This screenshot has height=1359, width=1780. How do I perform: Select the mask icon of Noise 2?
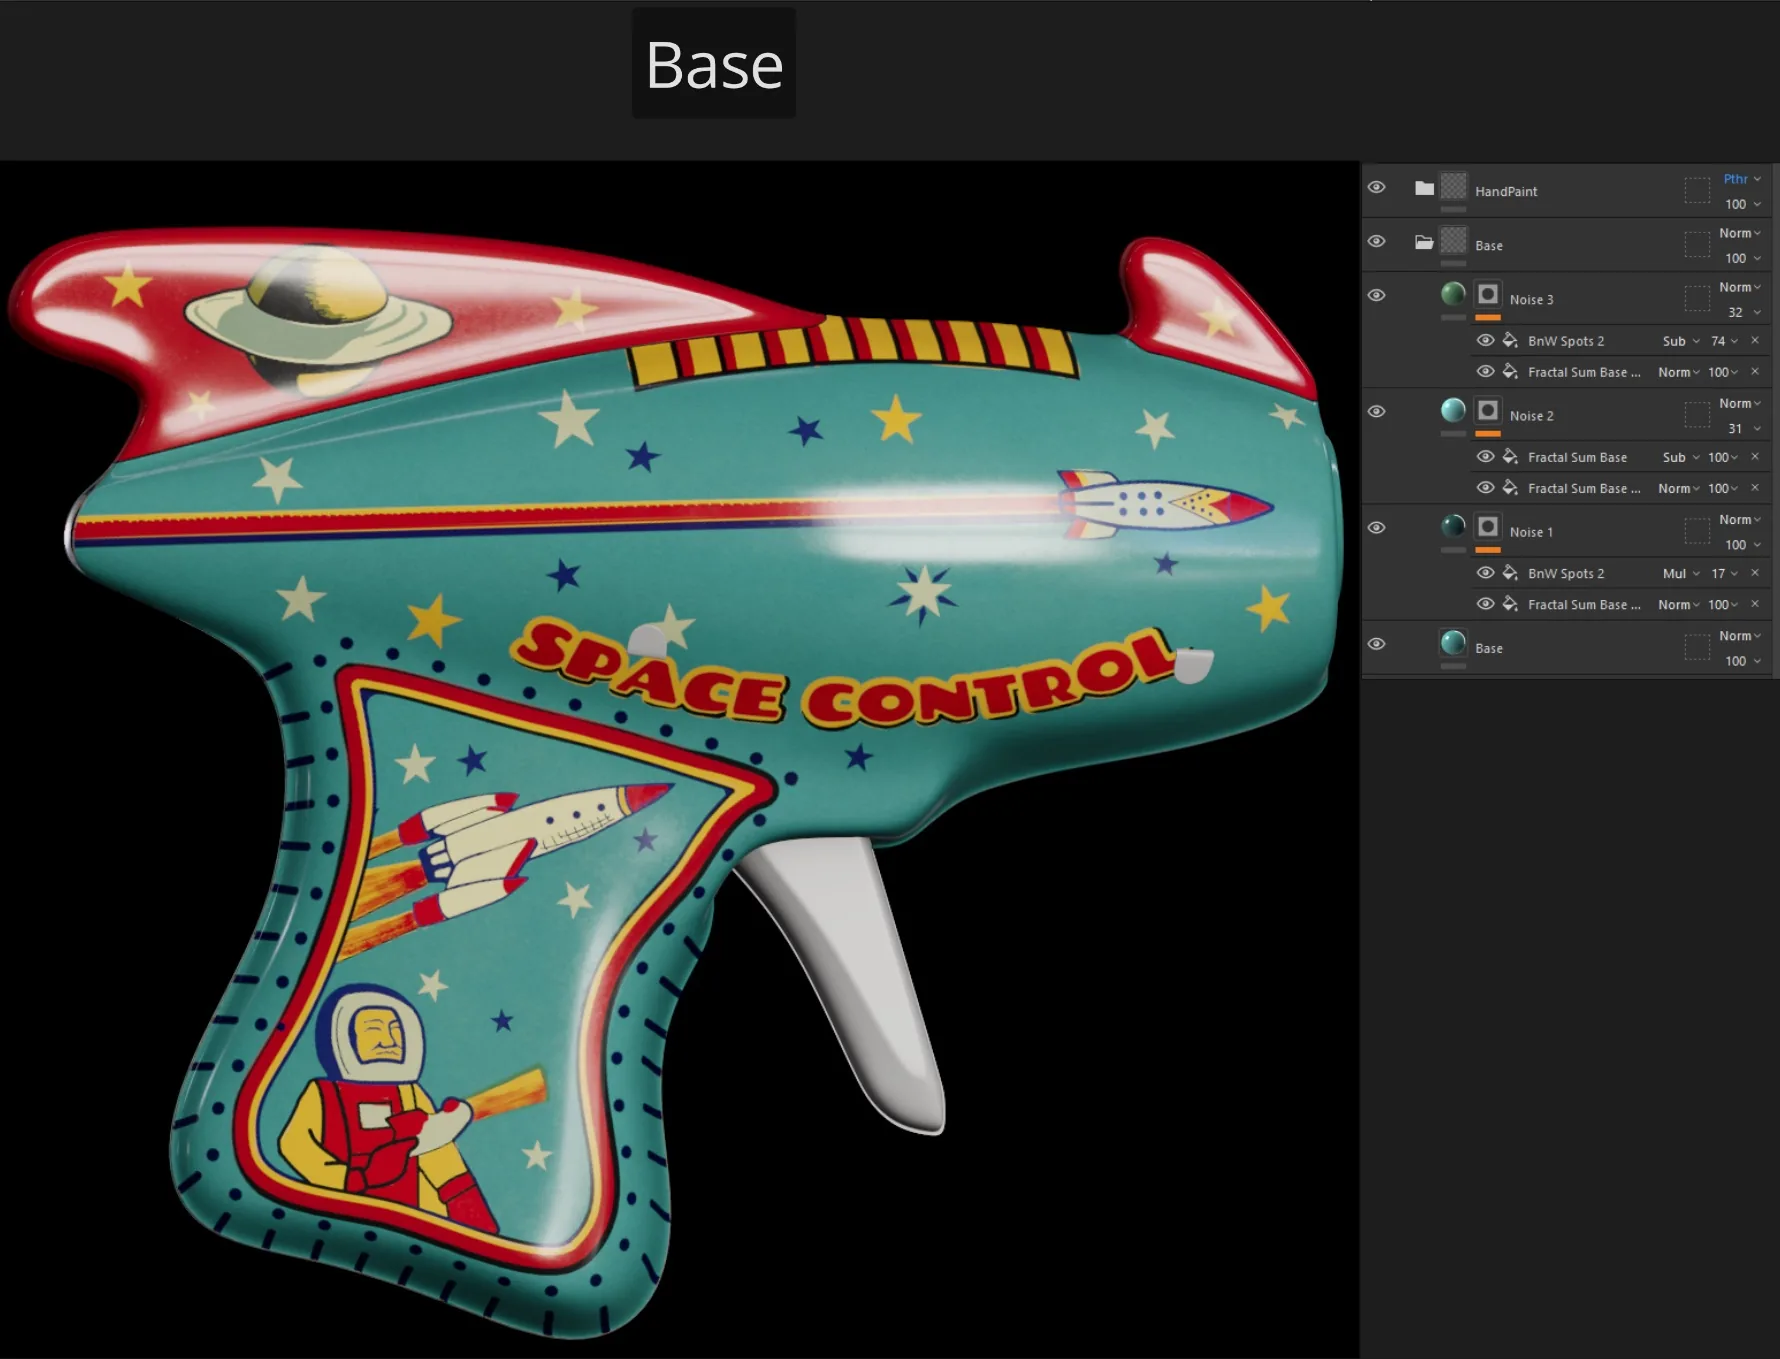click(1488, 410)
